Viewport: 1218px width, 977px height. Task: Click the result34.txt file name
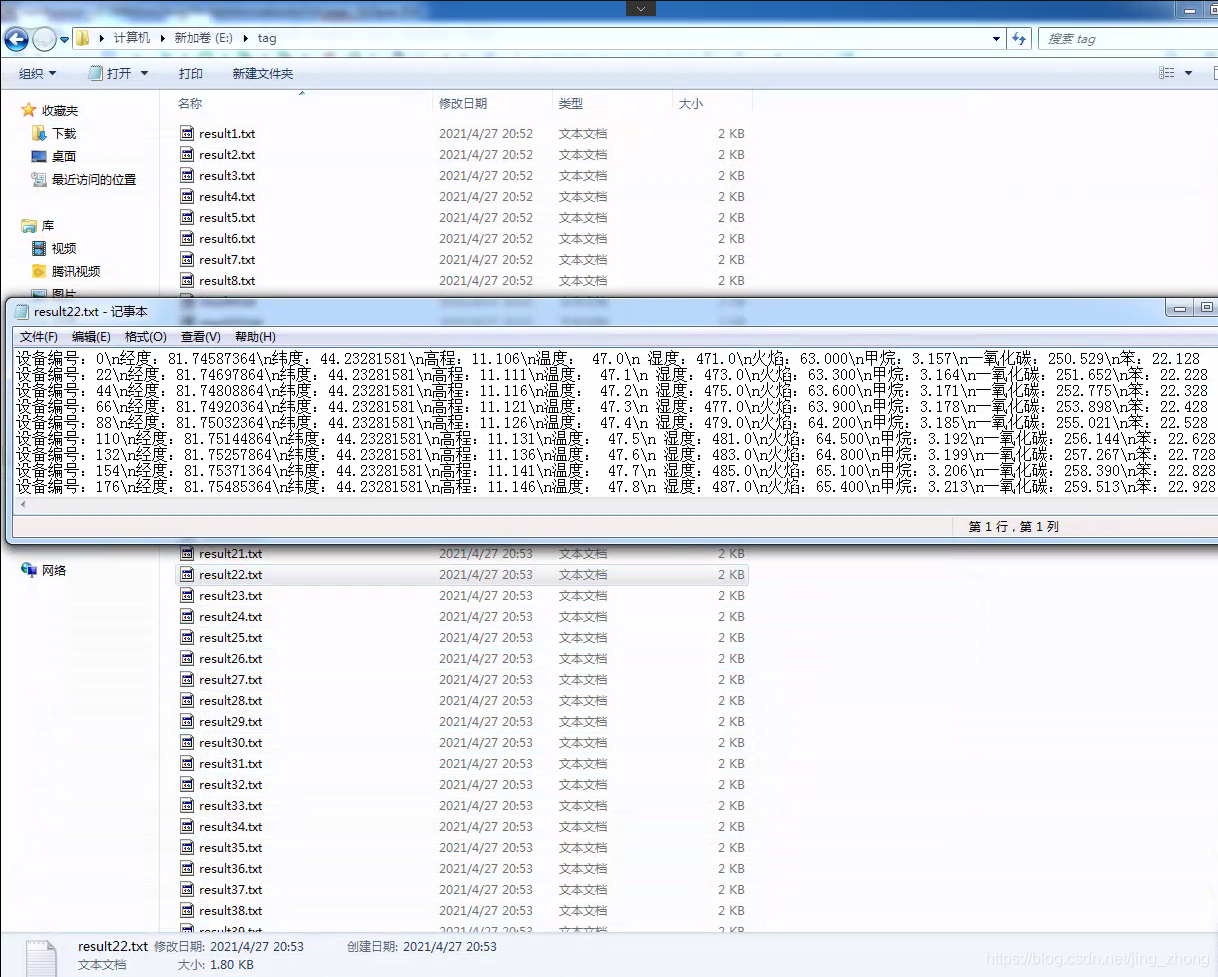pyautogui.click(x=230, y=826)
